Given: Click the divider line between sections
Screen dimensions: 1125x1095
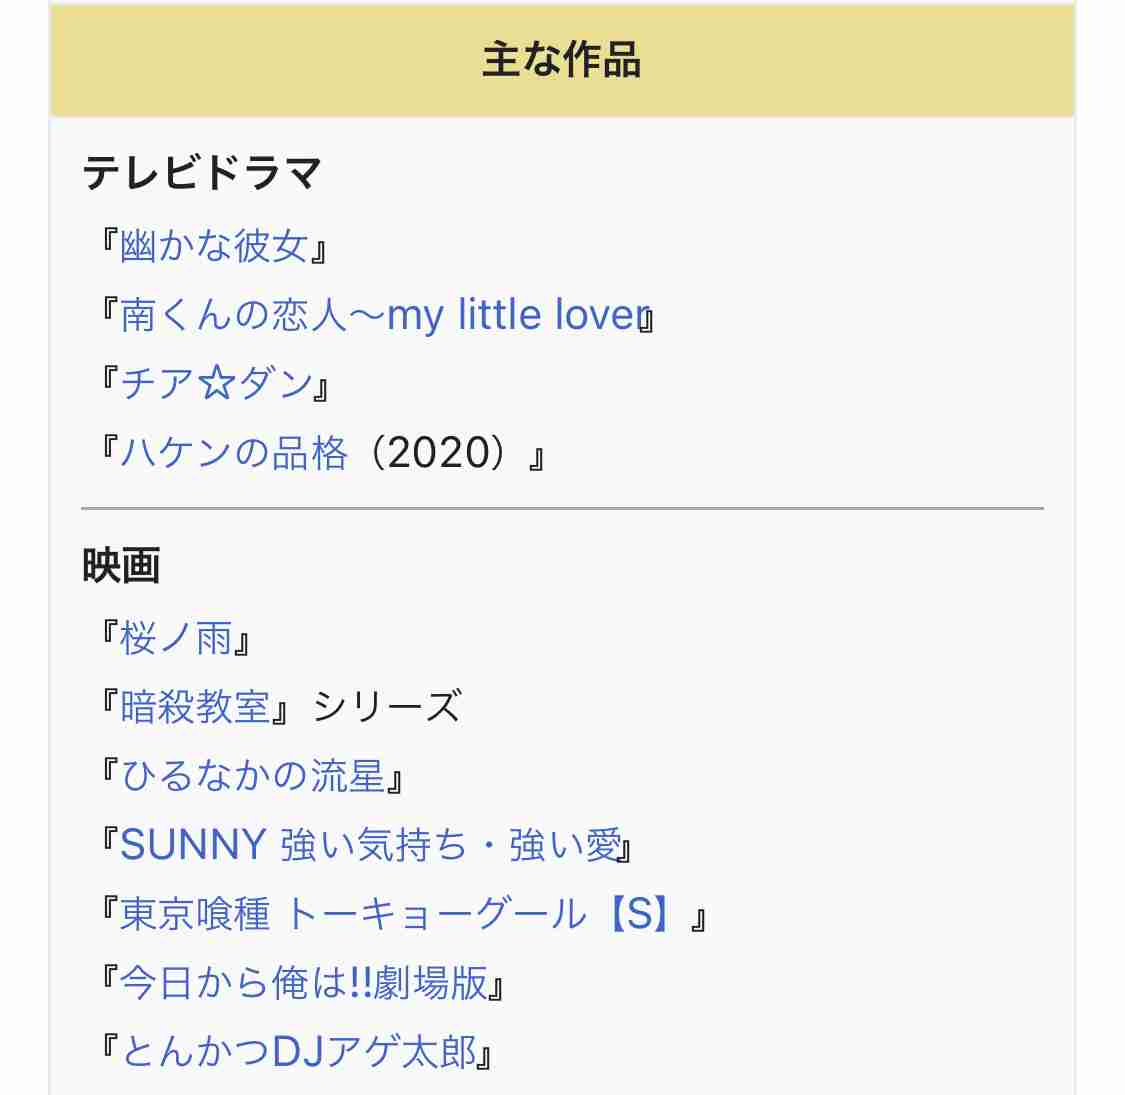Looking at the screenshot, I should tap(562, 508).
